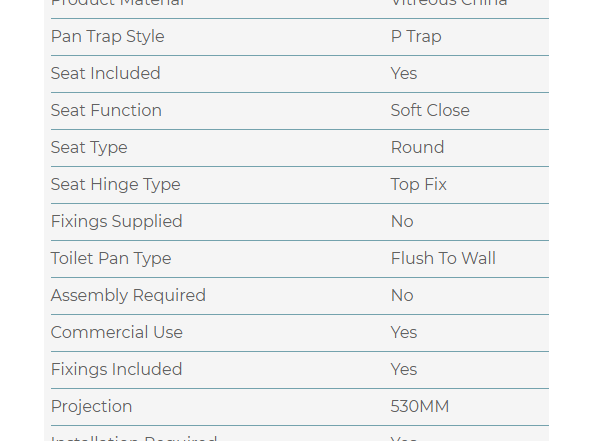
Task: Select "No" value beside Fixings Supplied
Action: 402,222
